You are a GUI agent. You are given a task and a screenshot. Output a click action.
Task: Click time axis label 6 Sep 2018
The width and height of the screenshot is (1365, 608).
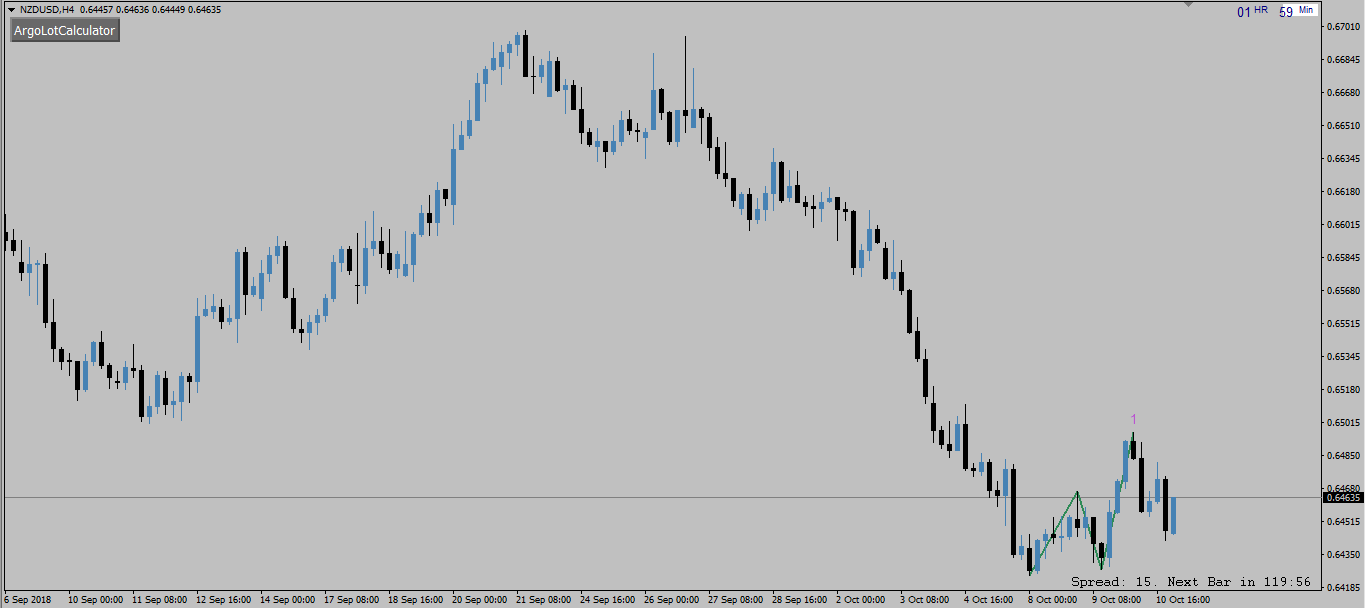[27, 600]
